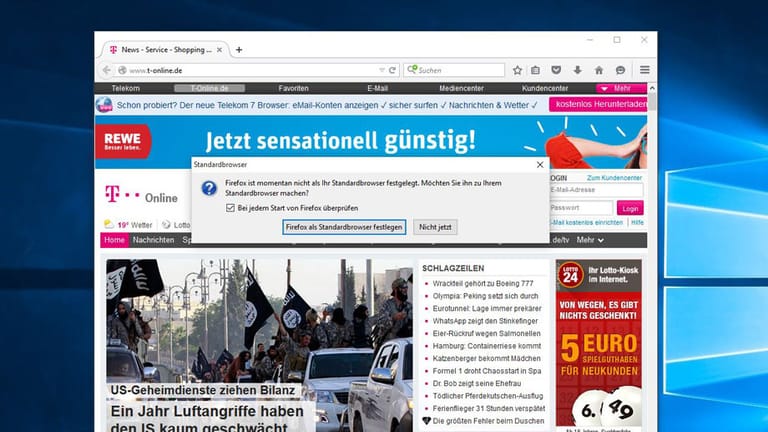This screenshot has height=432, width=768.
Task: Close the News - Service - Shopping tab
Action: (x=219, y=49)
